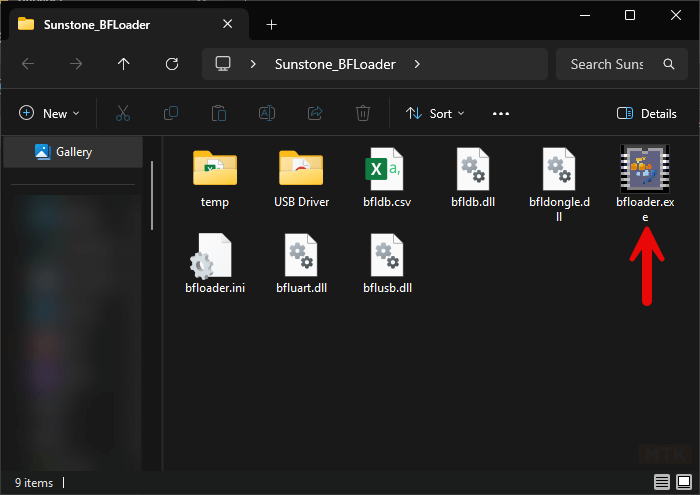Close the Sunstone_BFLoader tab

227,24
